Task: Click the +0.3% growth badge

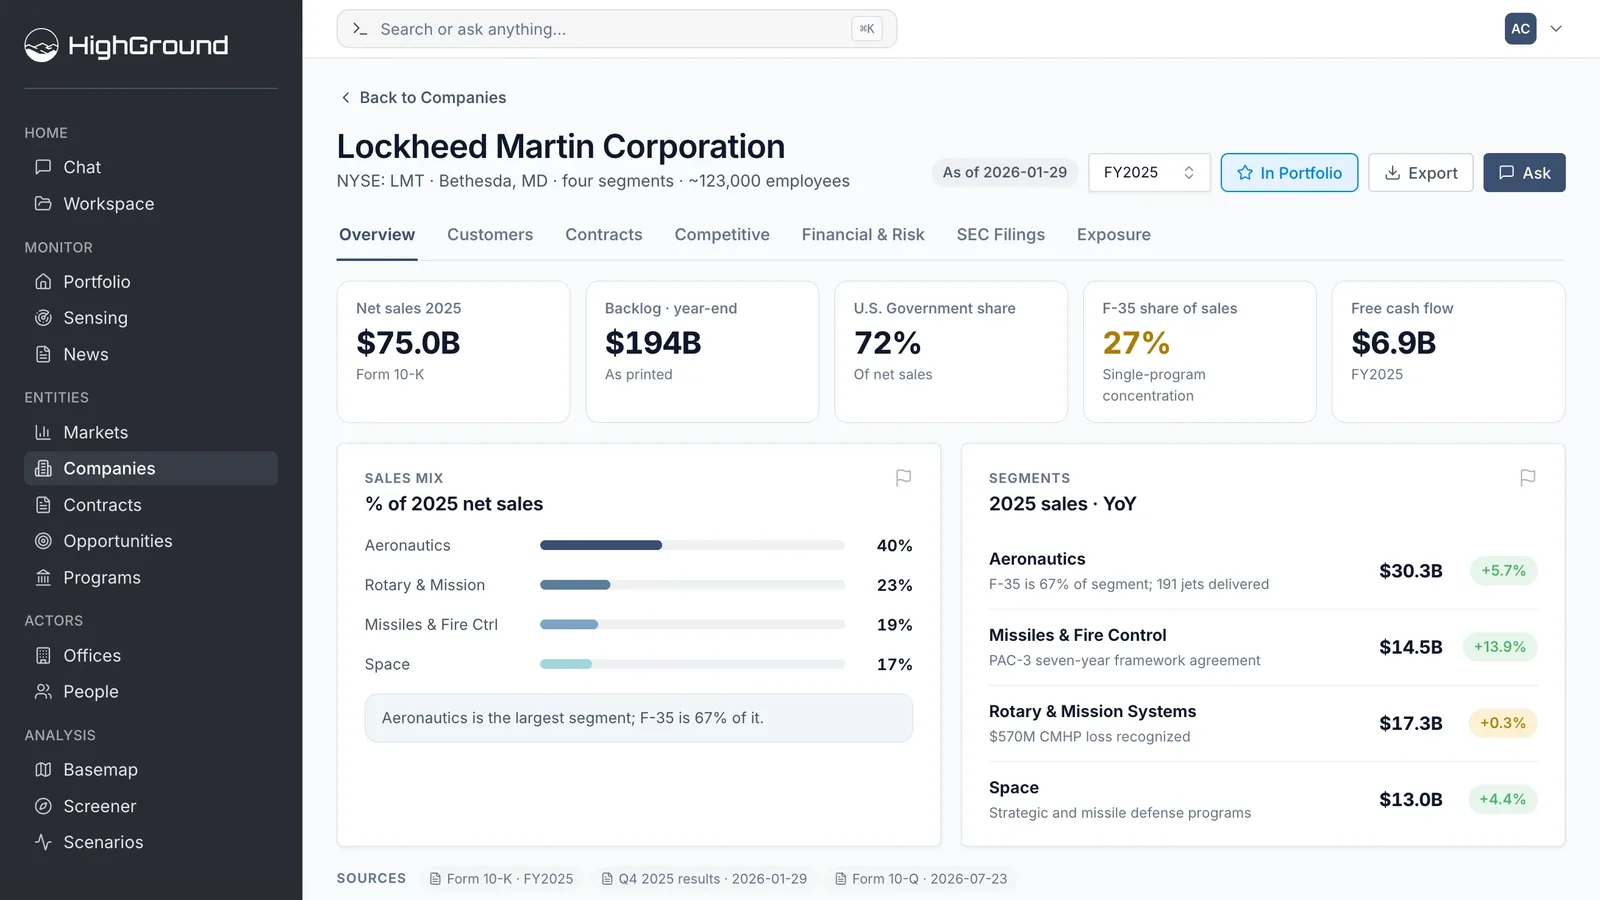Action: [x=1503, y=723]
